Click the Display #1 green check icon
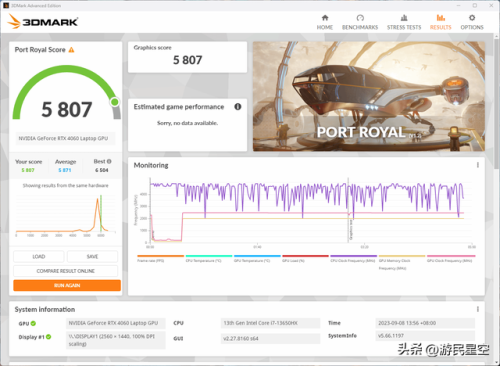 [49, 337]
